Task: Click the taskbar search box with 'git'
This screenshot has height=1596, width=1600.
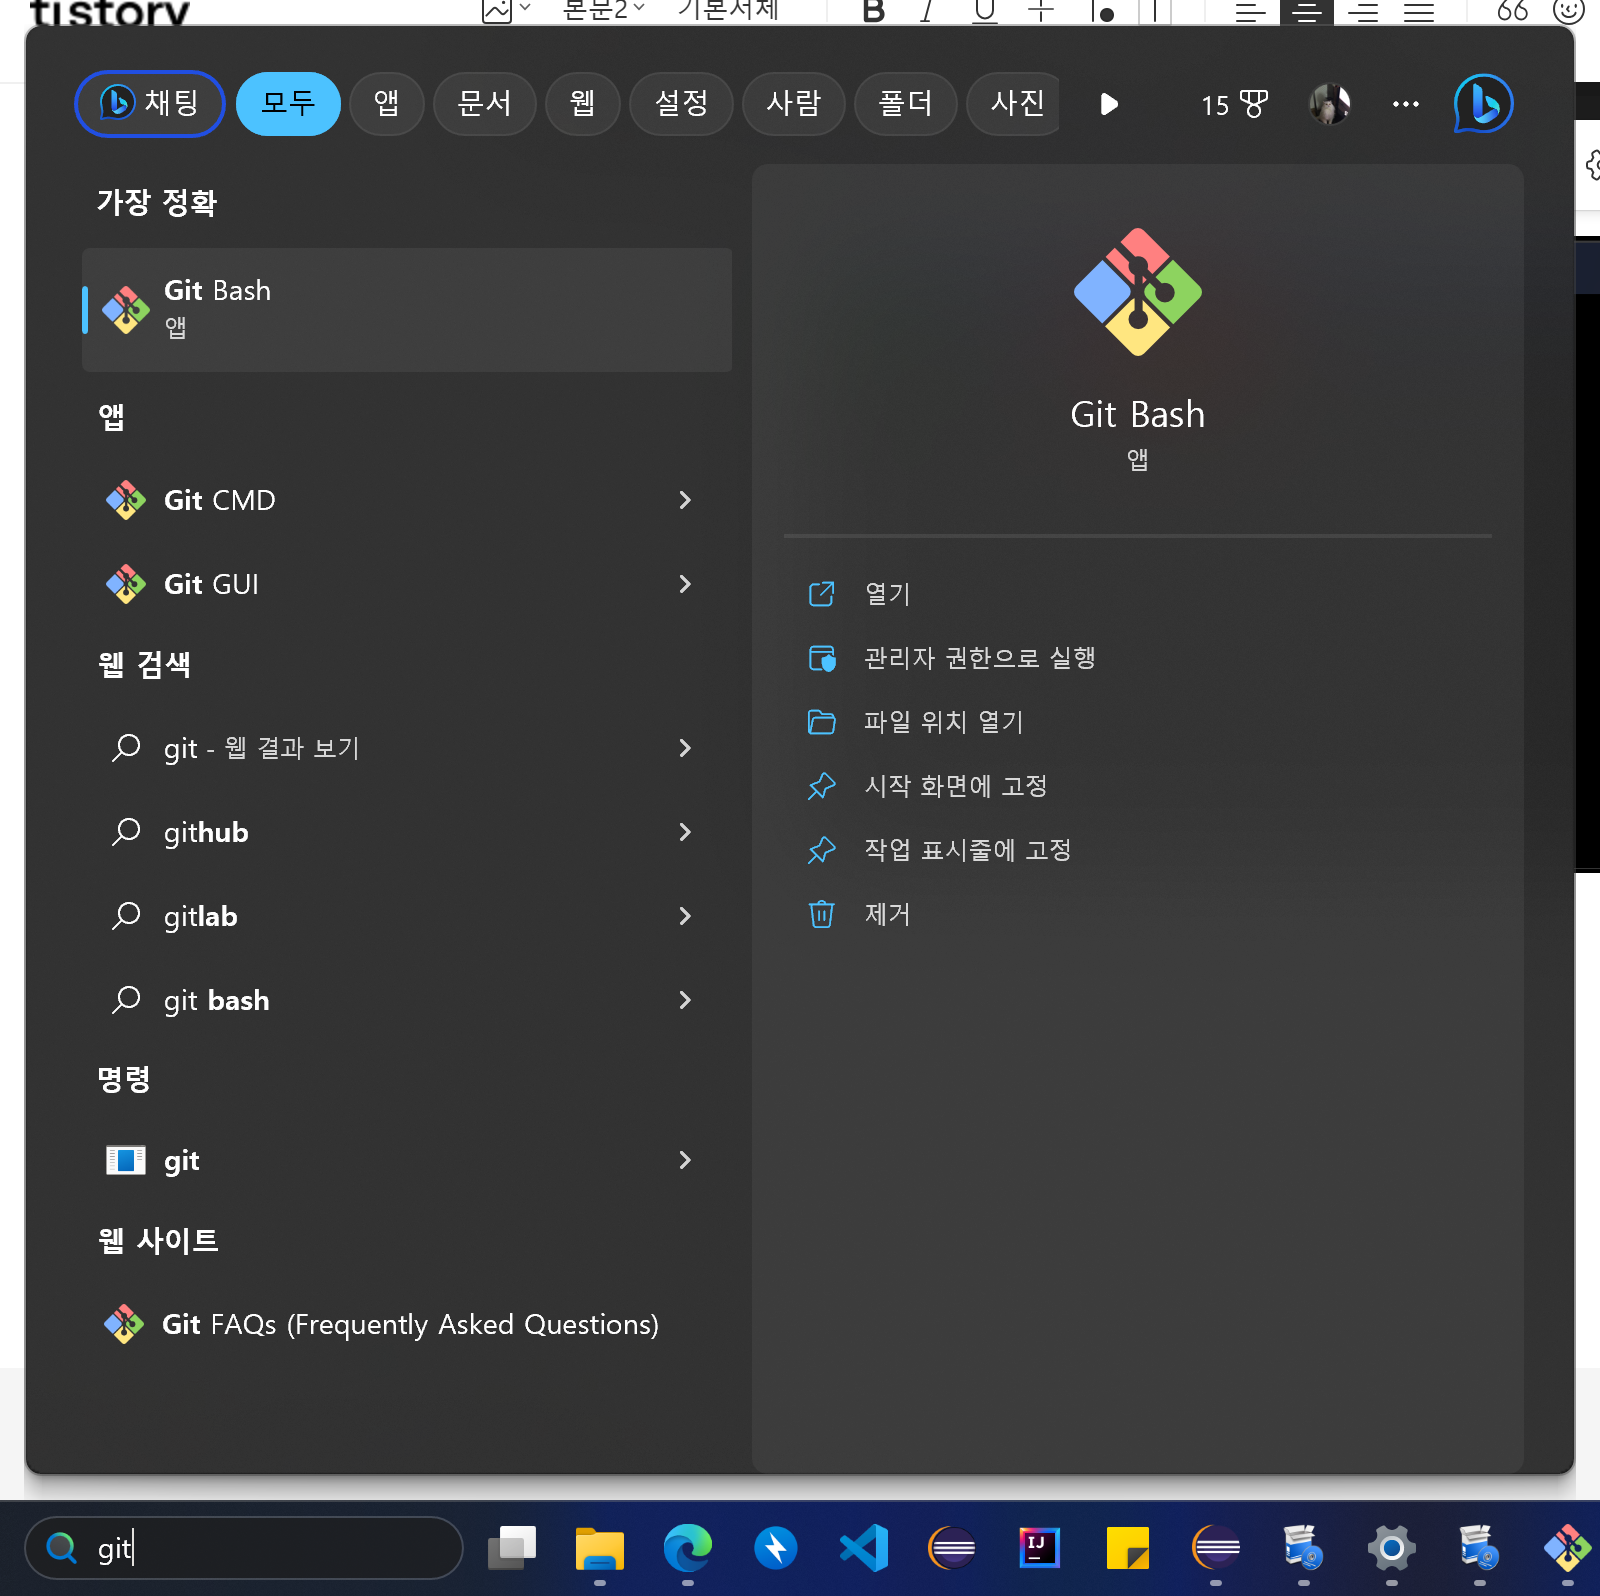Action: point(244,1548)
